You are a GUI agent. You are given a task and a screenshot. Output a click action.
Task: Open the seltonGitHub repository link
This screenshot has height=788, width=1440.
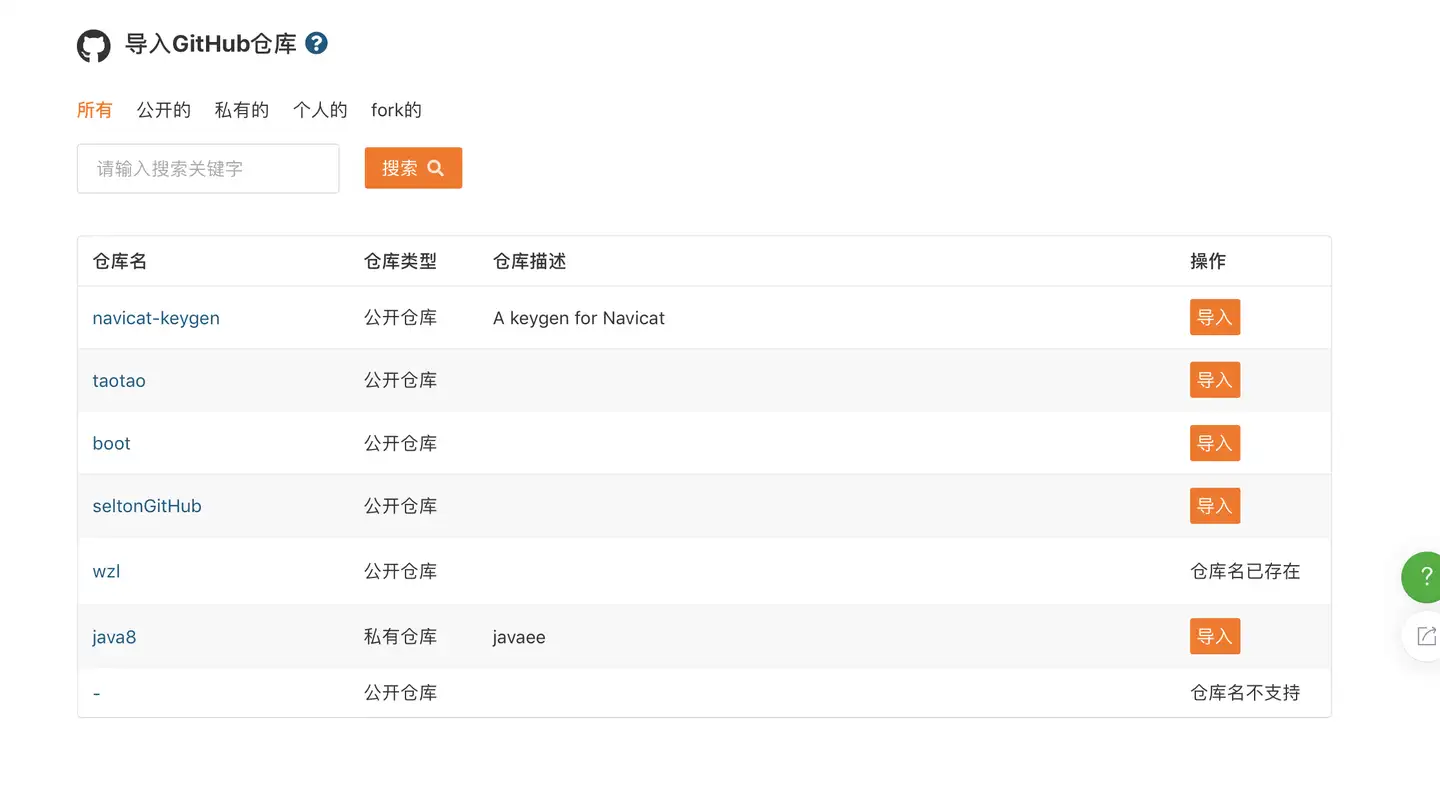coord(147,506)
